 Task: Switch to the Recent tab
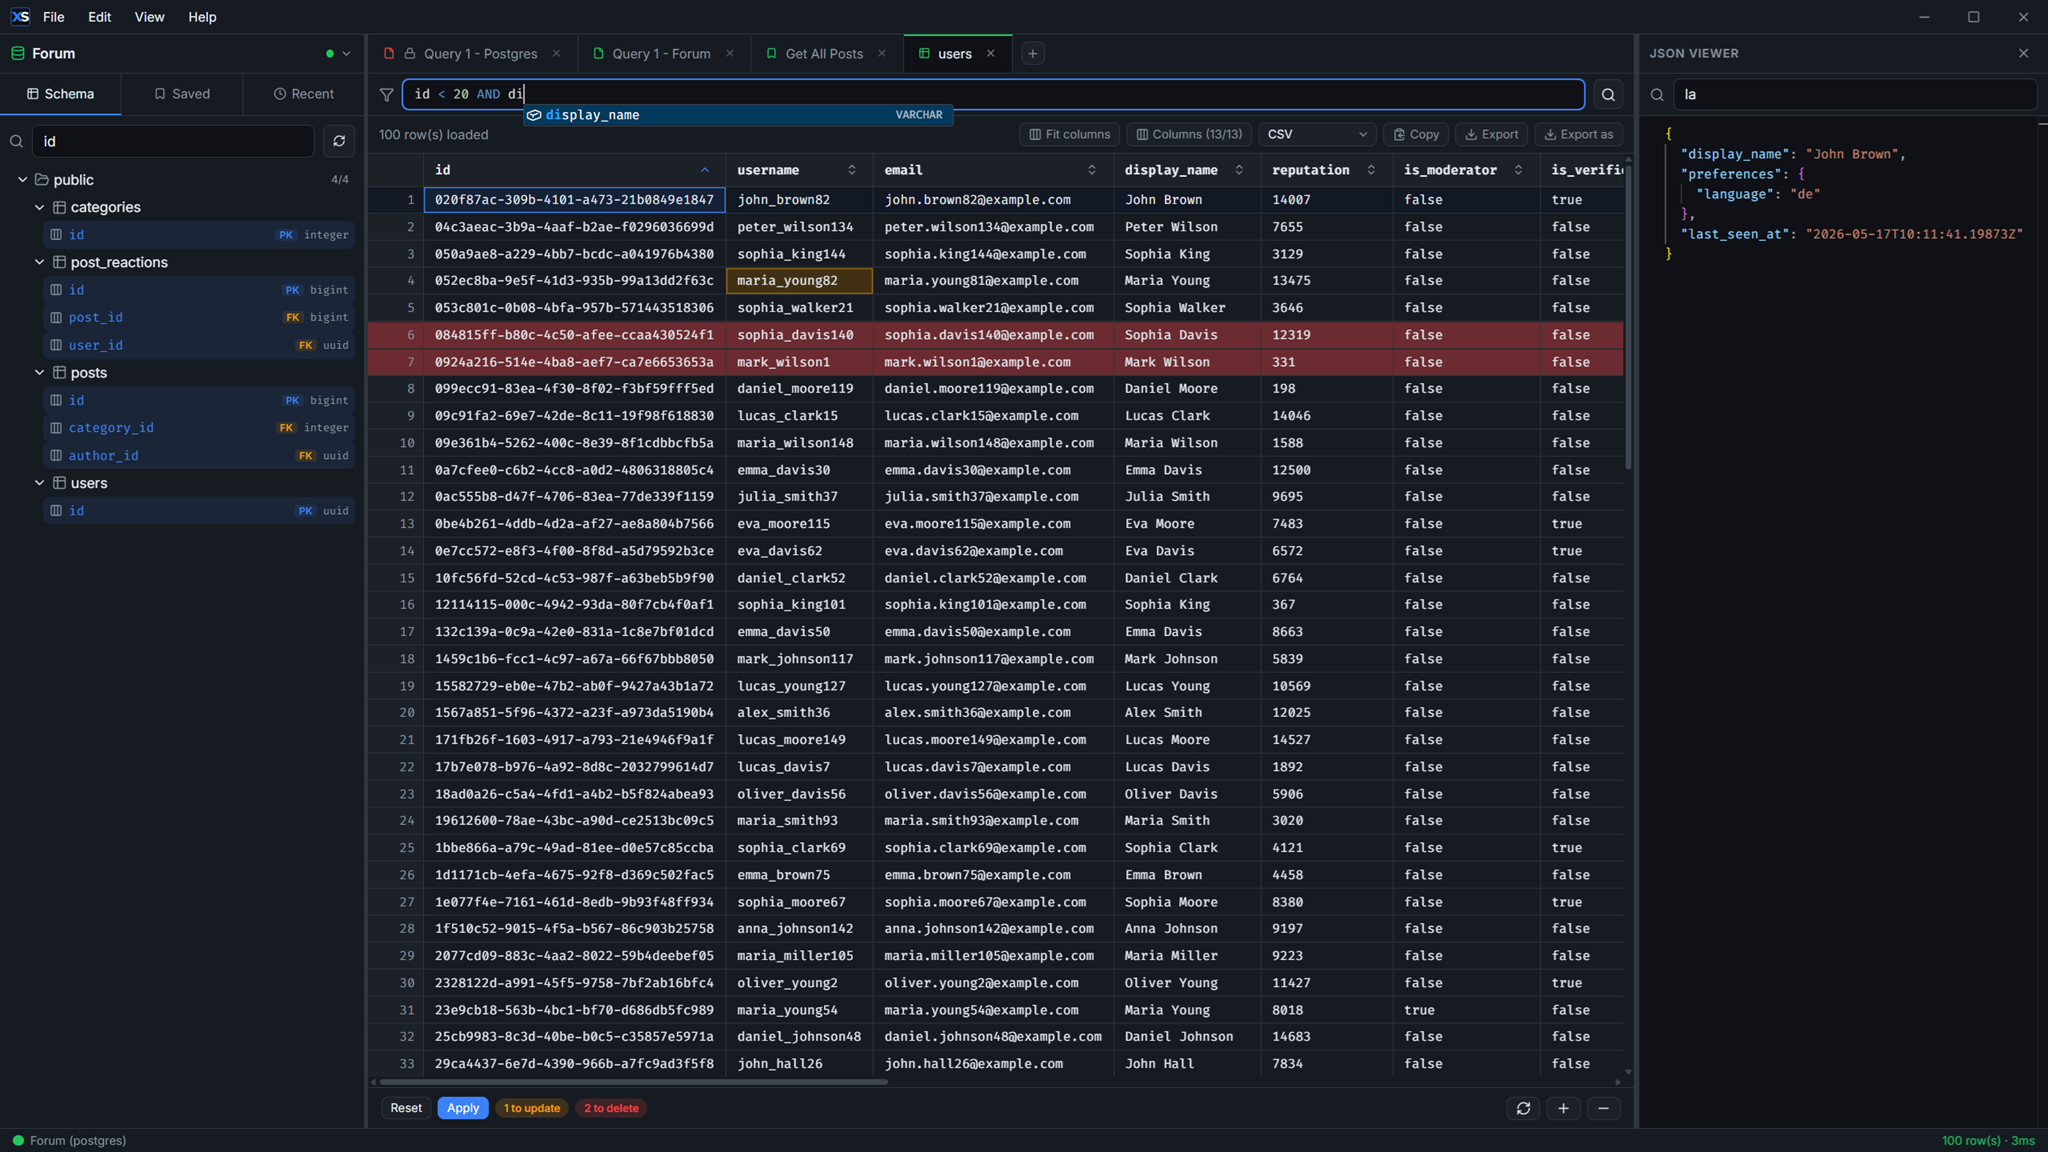point(304,94)
